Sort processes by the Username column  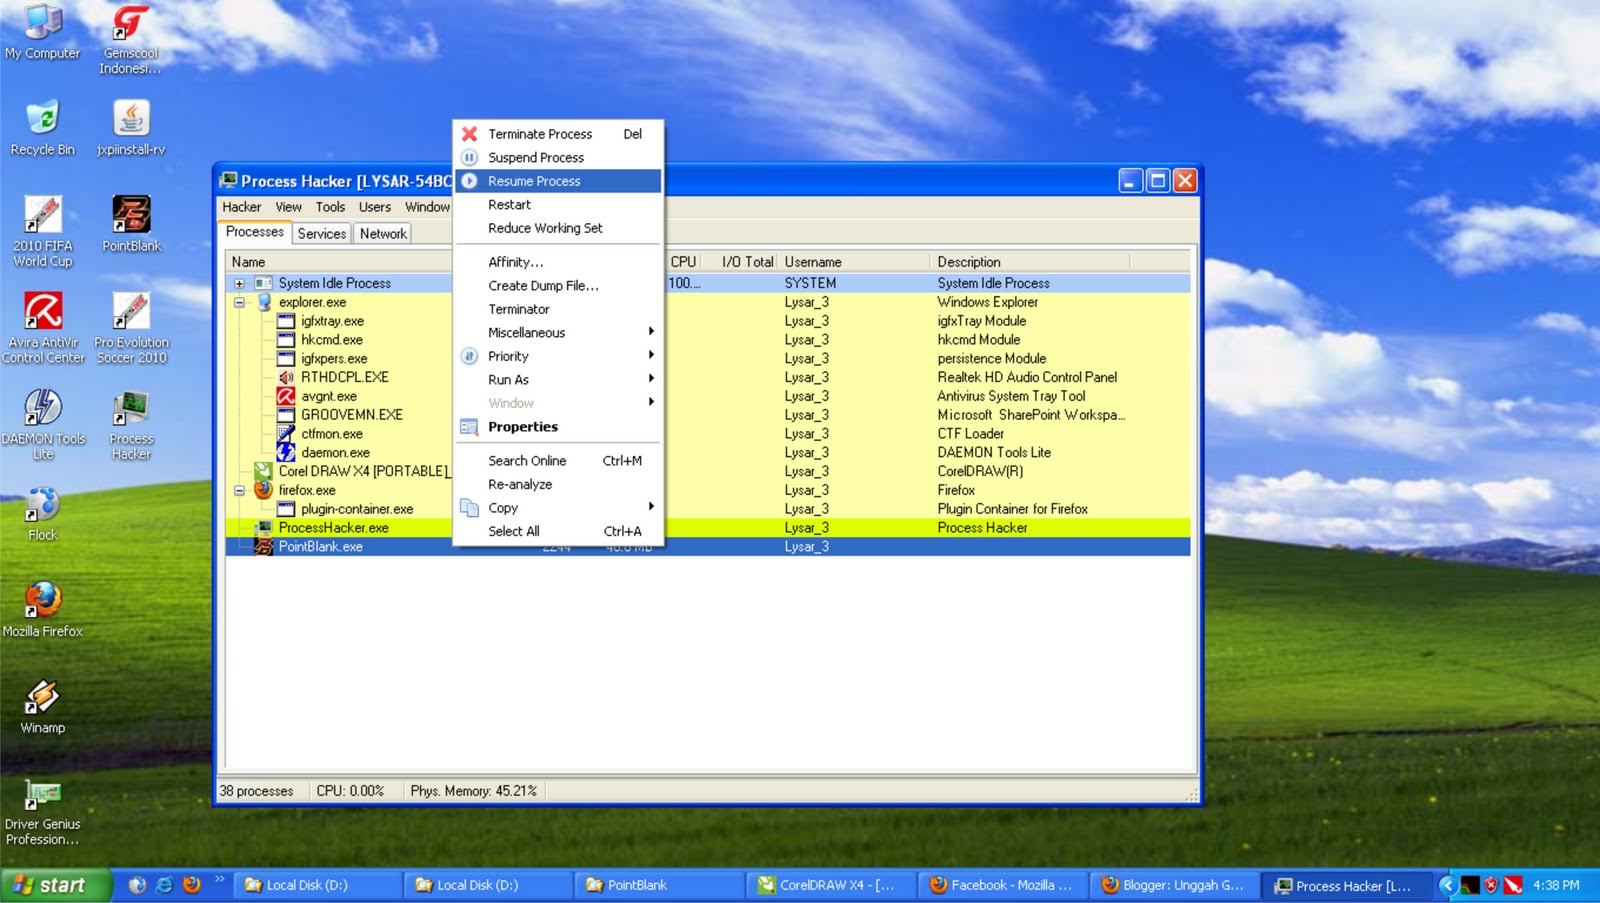pos(813,261)
